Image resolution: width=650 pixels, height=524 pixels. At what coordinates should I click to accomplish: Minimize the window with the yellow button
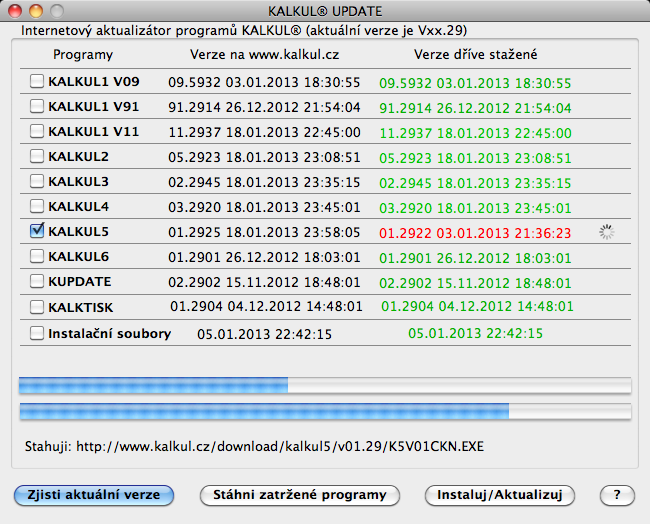36,11
